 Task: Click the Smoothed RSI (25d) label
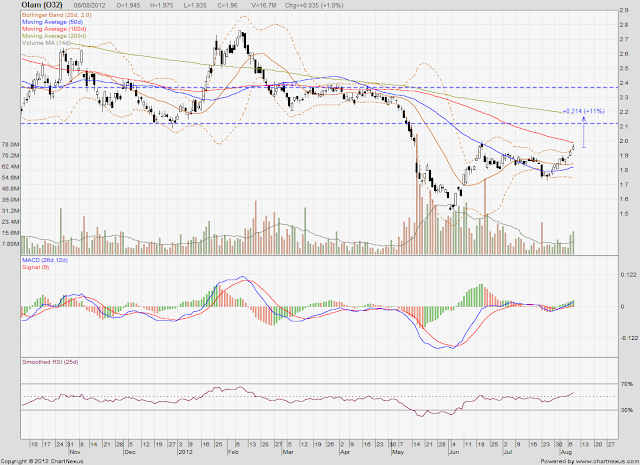(50, 362)
